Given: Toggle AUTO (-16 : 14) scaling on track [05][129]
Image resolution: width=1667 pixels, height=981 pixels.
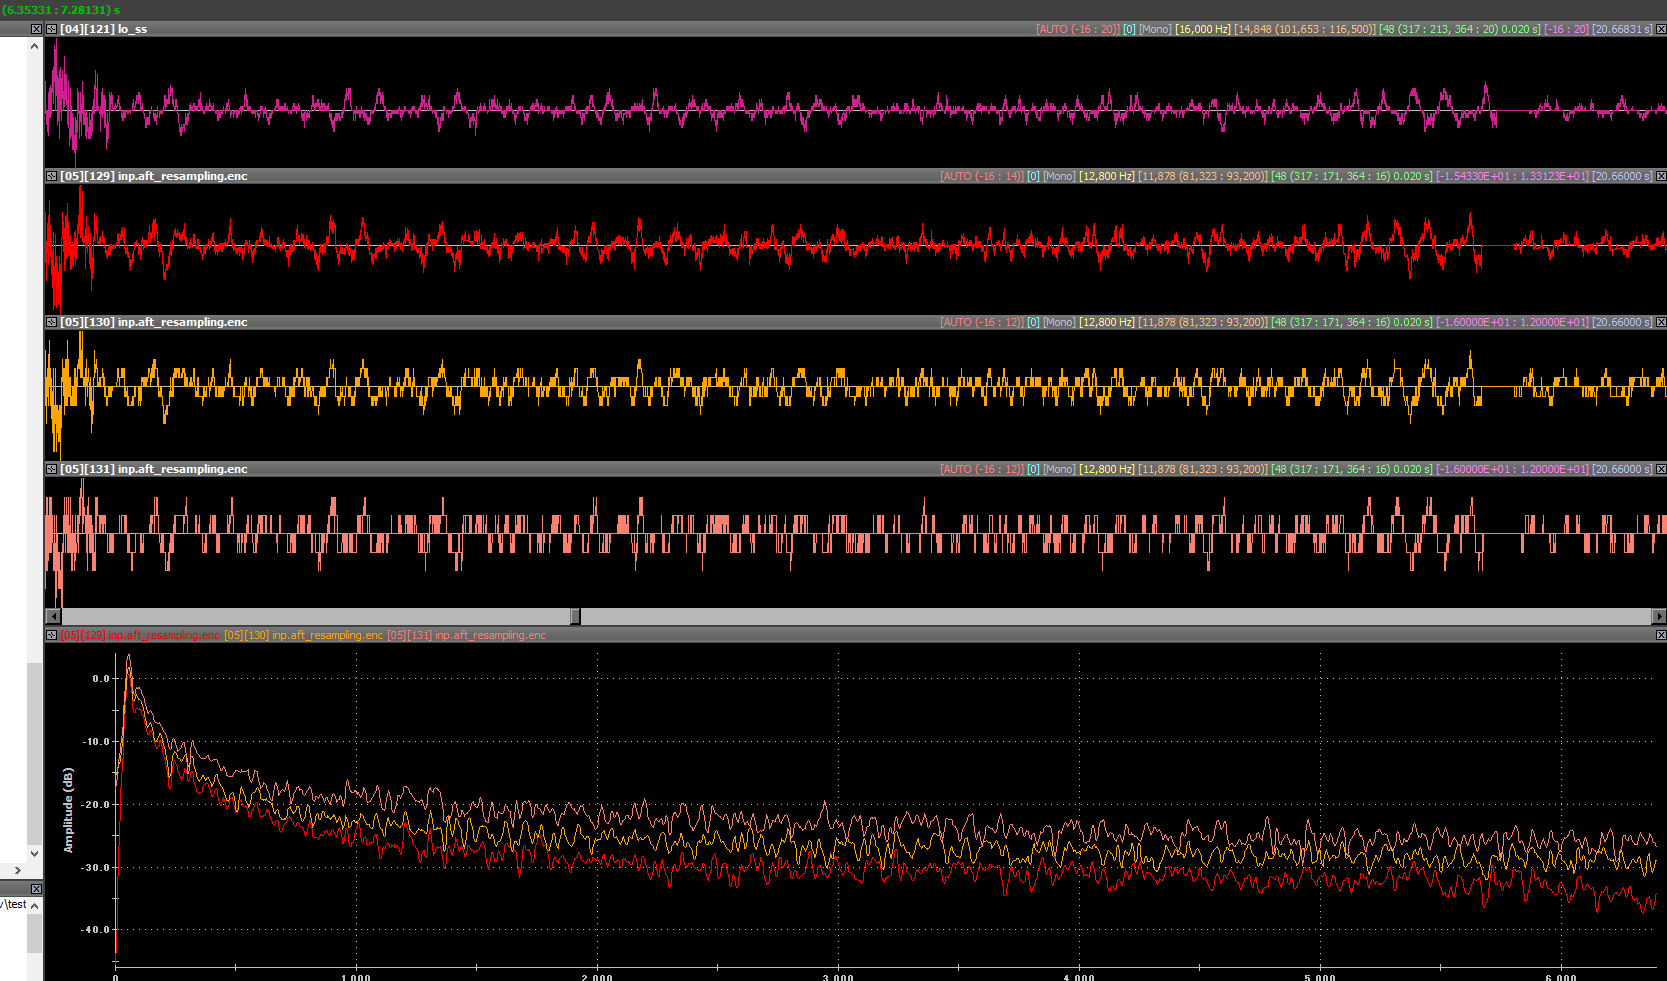Looking at the screenshot, I should tap(981, 176).
